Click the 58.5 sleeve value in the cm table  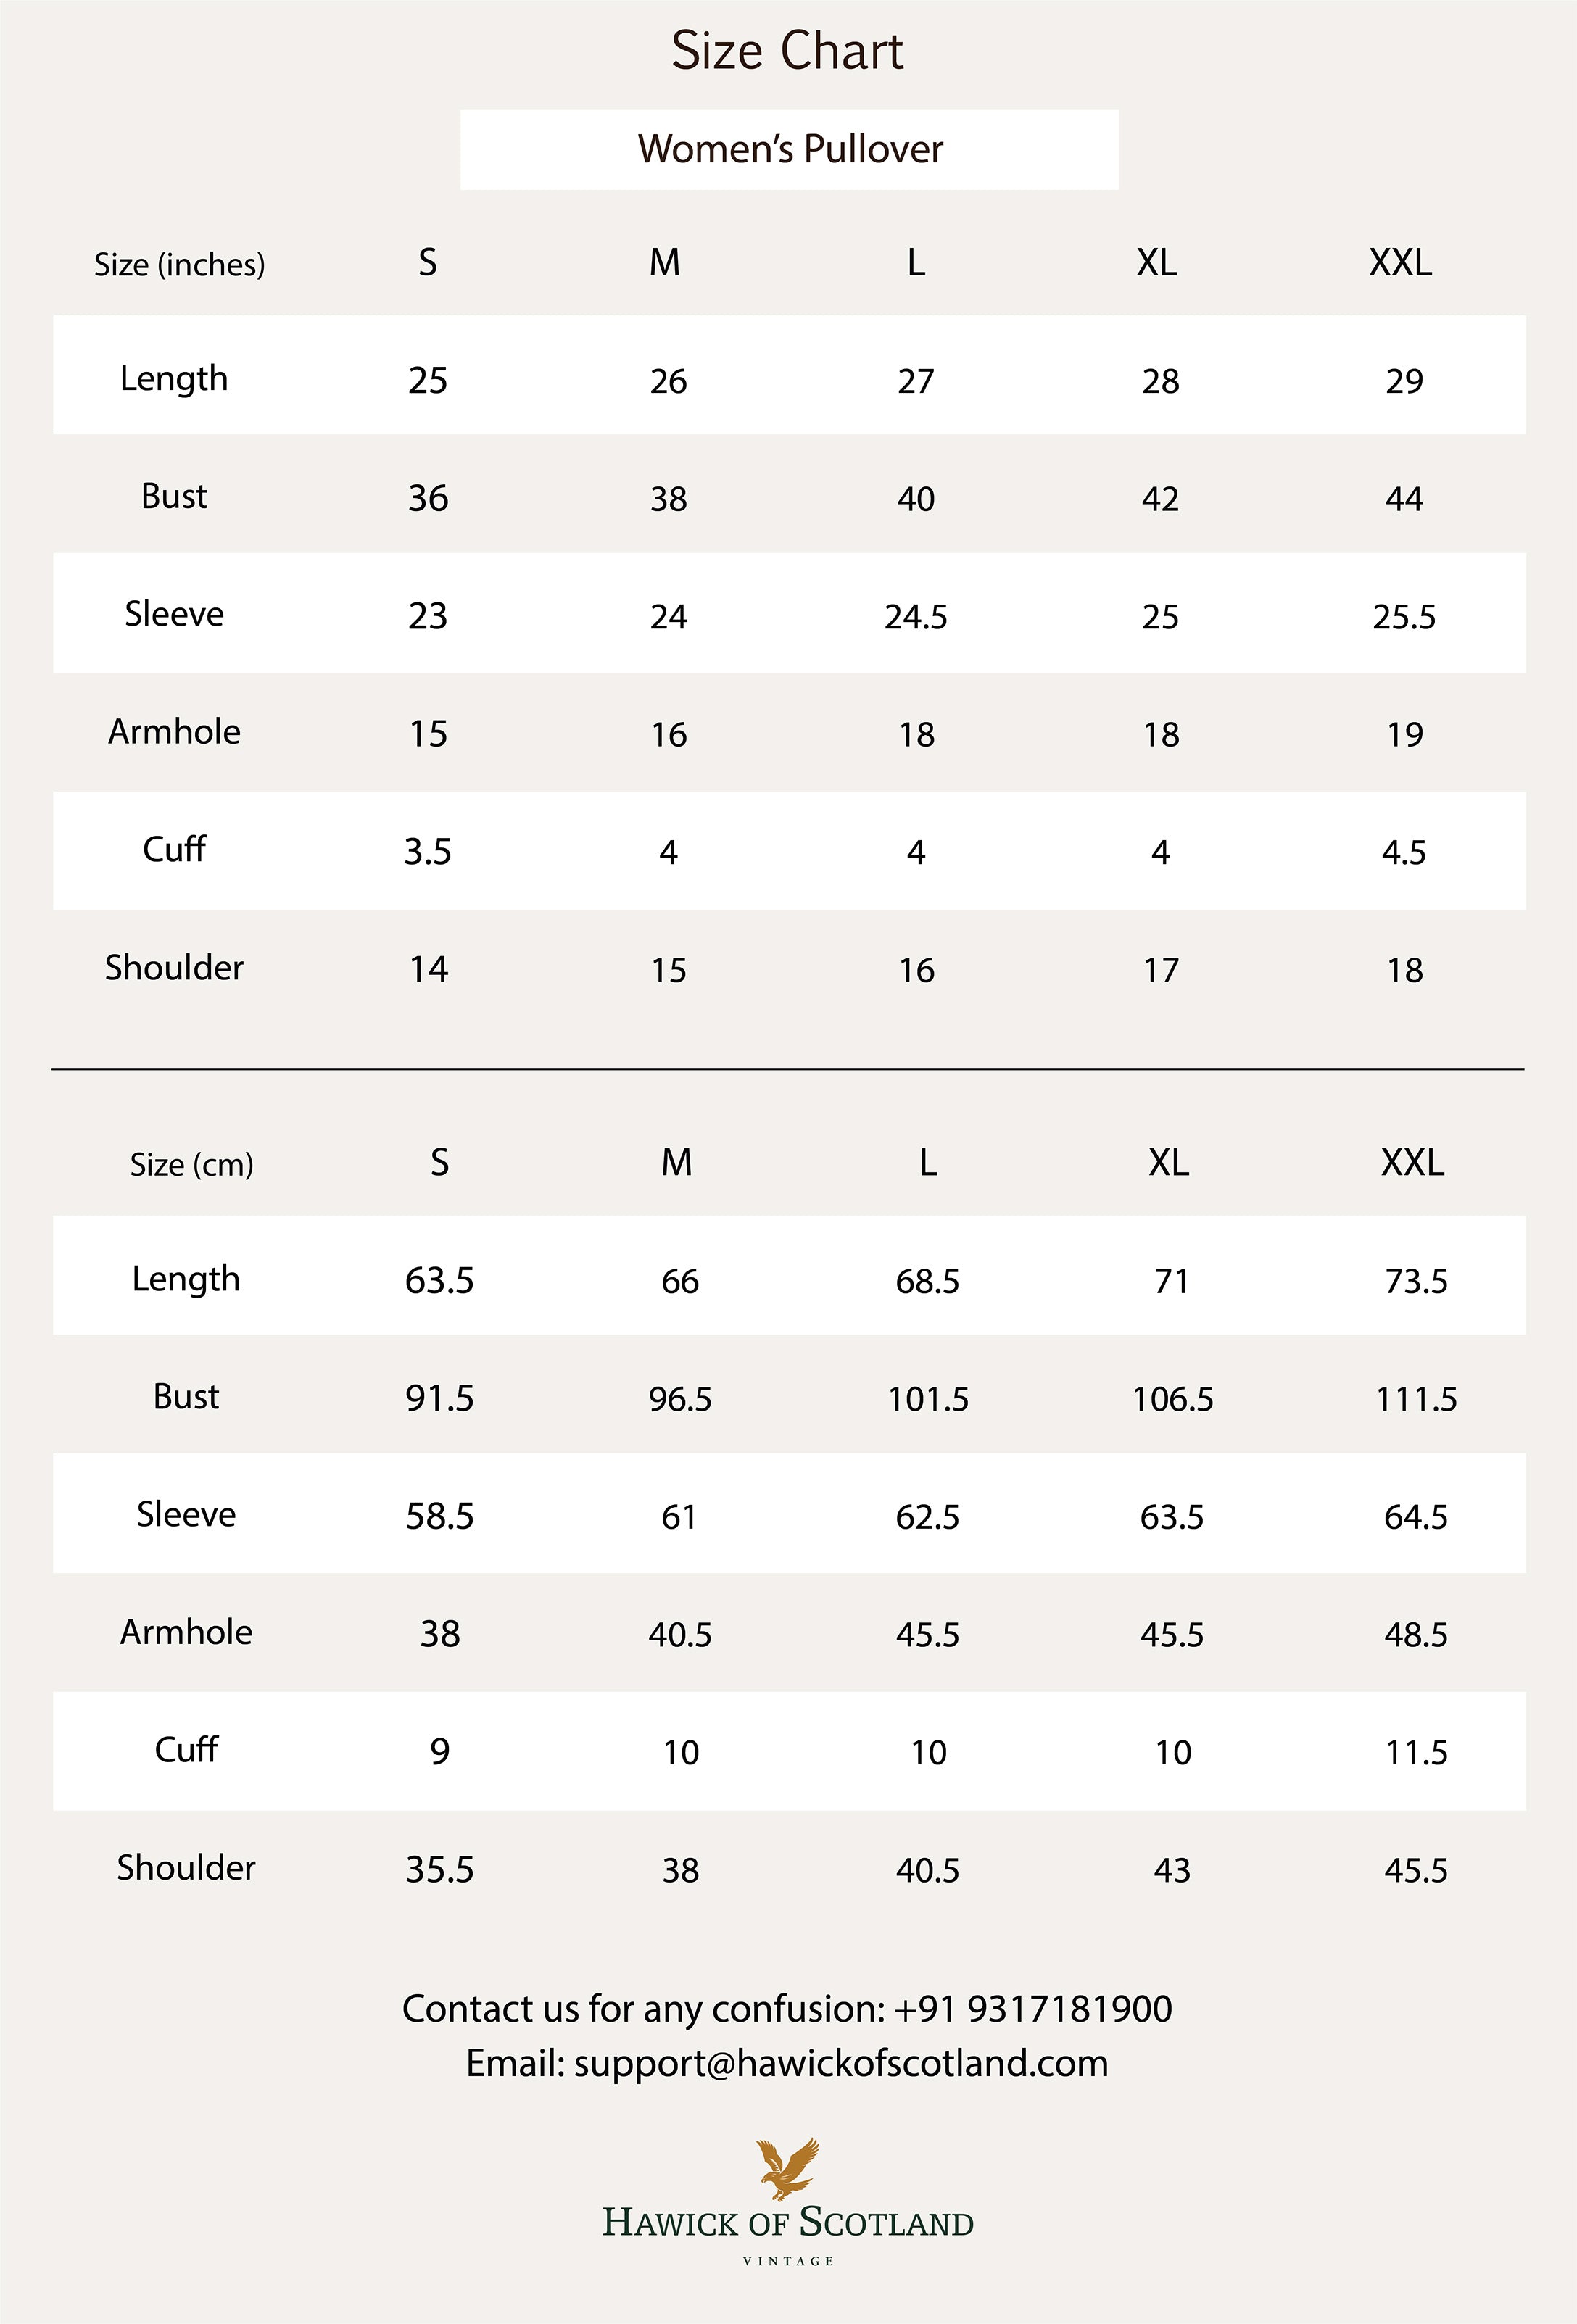439,1516
